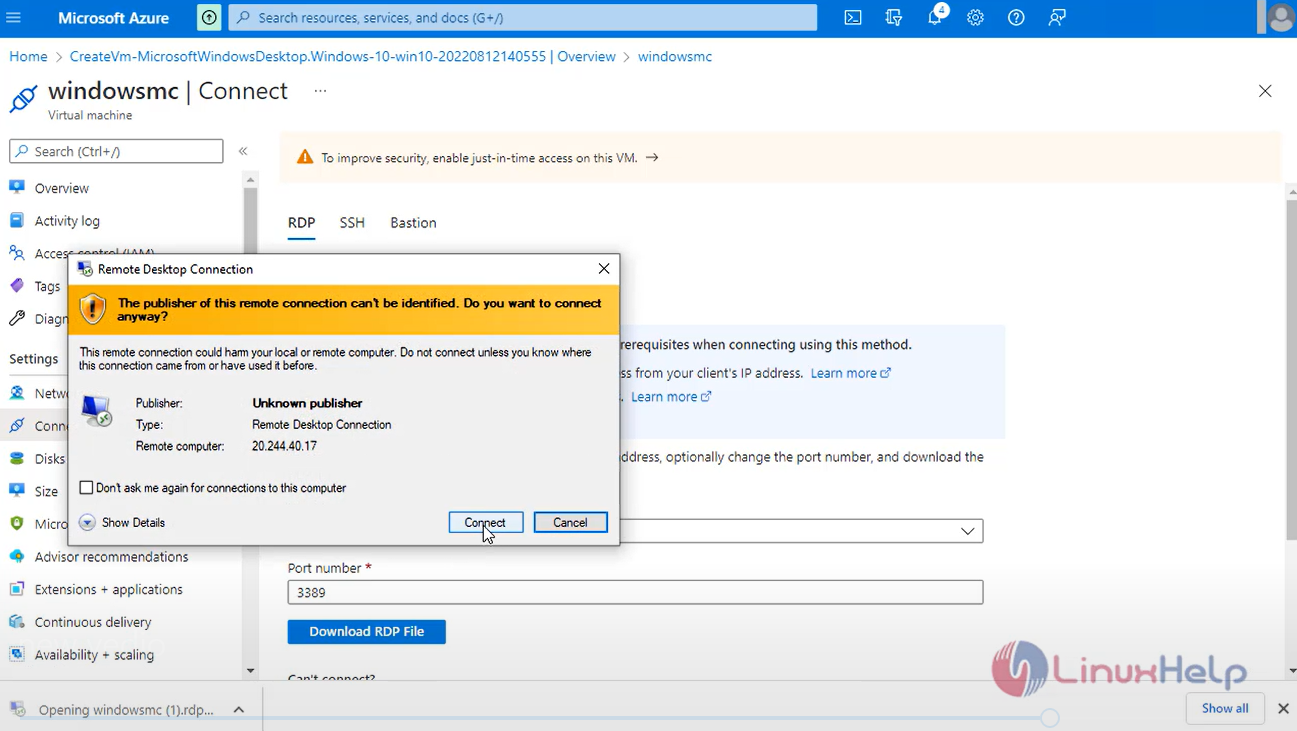Click remote computer address 20.244.40.17
Image resolution: width=1297 pixels, height=731 pixels.
coord(284,446)
